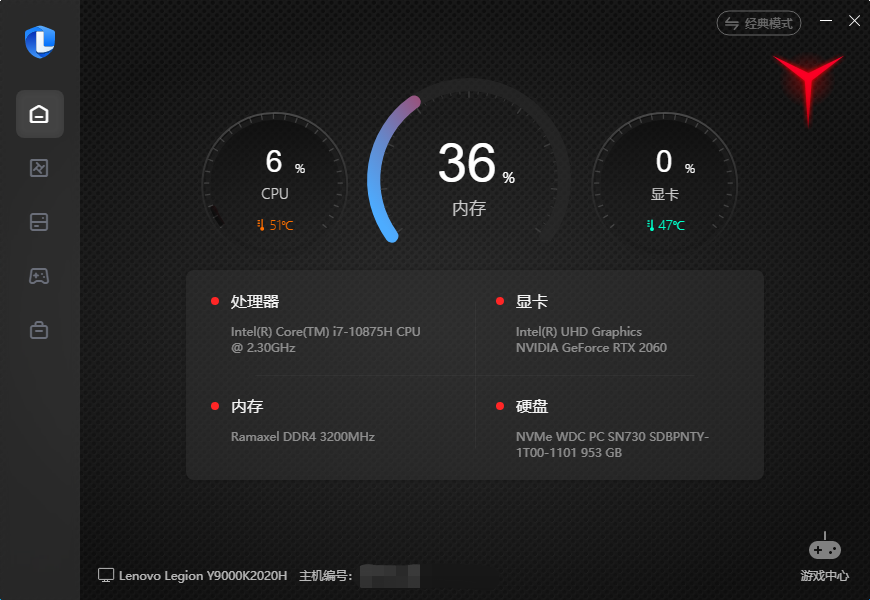Screen dimensions: 870x600
Task: Select the 显卡 GPU usage gauge
Action: tap(665, 178)
